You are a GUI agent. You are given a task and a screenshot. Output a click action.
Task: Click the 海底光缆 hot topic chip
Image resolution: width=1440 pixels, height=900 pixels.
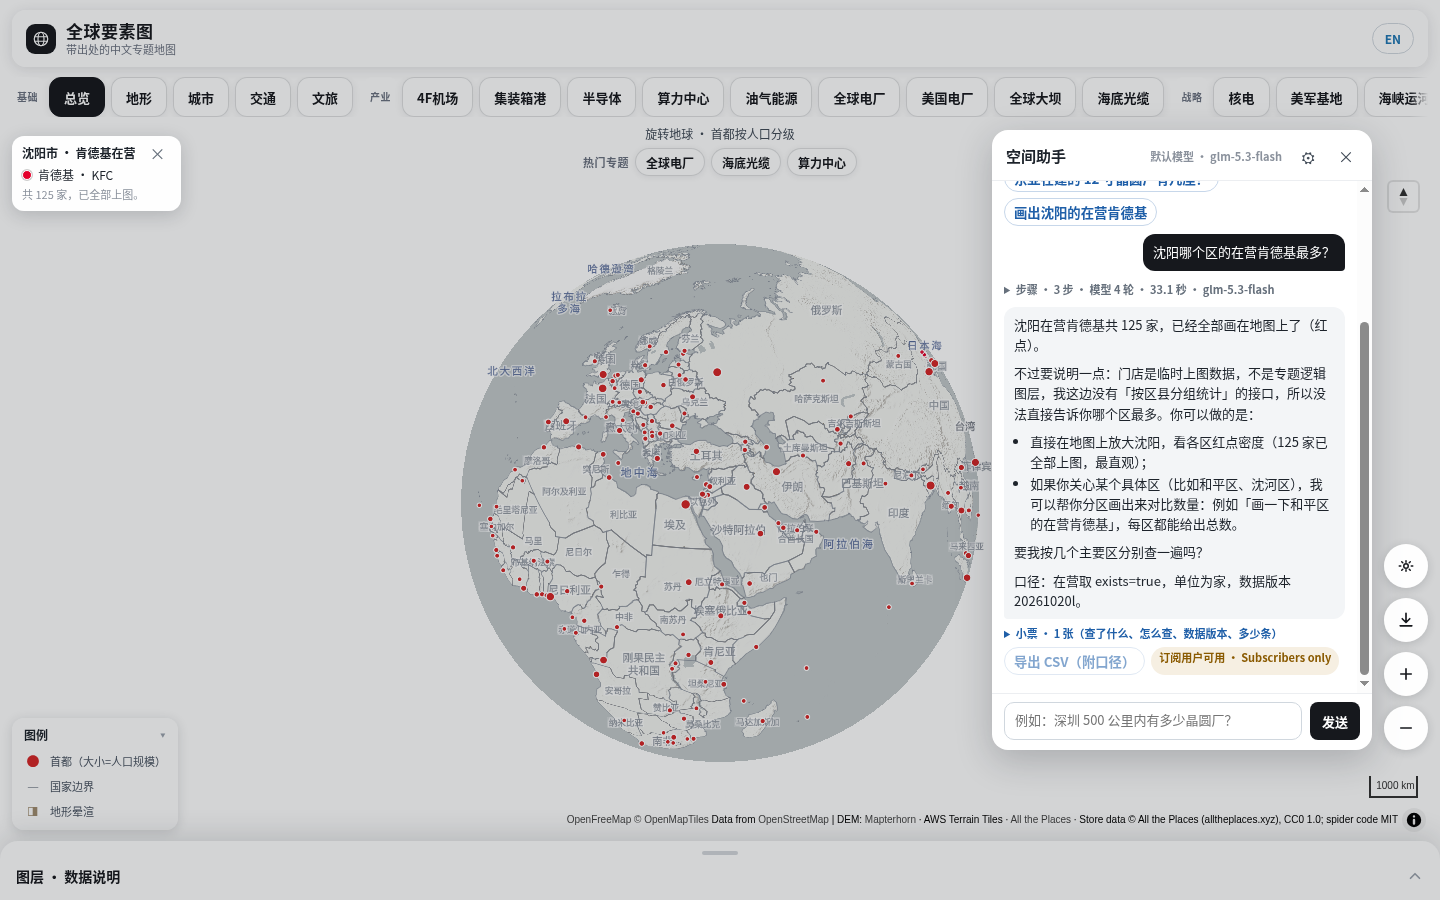tap(746, 163)
